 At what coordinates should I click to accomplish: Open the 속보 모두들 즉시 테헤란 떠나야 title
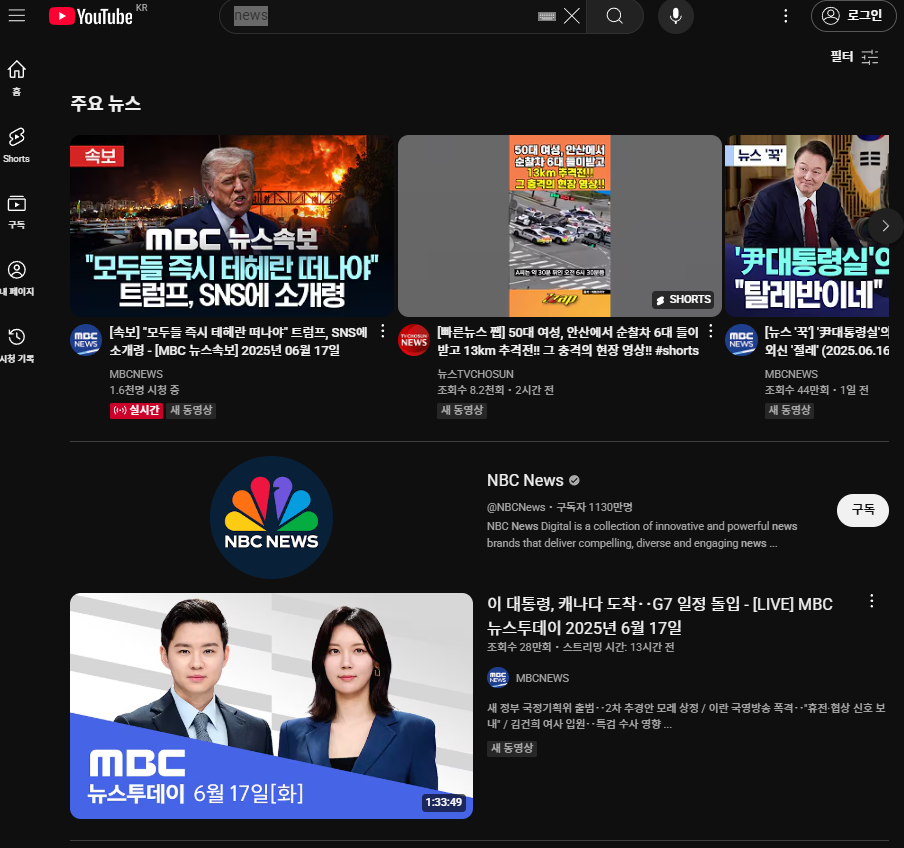pyautogui.click(x=239, y=341)
